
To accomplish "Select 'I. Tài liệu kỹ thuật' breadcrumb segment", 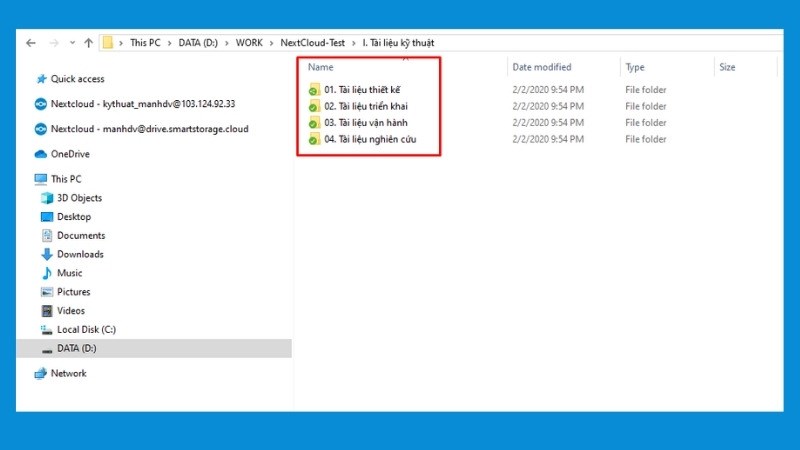I will (x=398, y=43).
